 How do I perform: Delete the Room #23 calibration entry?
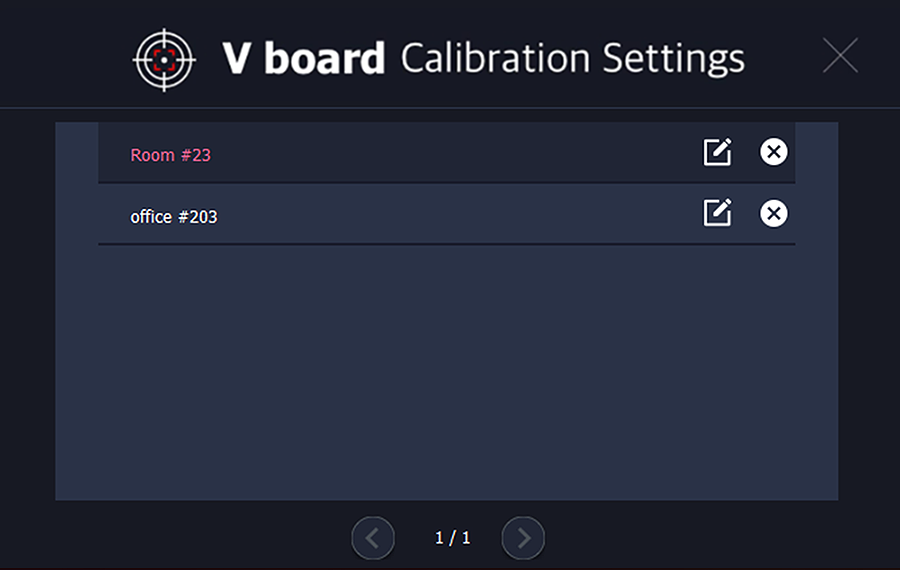tap(773, 152)
